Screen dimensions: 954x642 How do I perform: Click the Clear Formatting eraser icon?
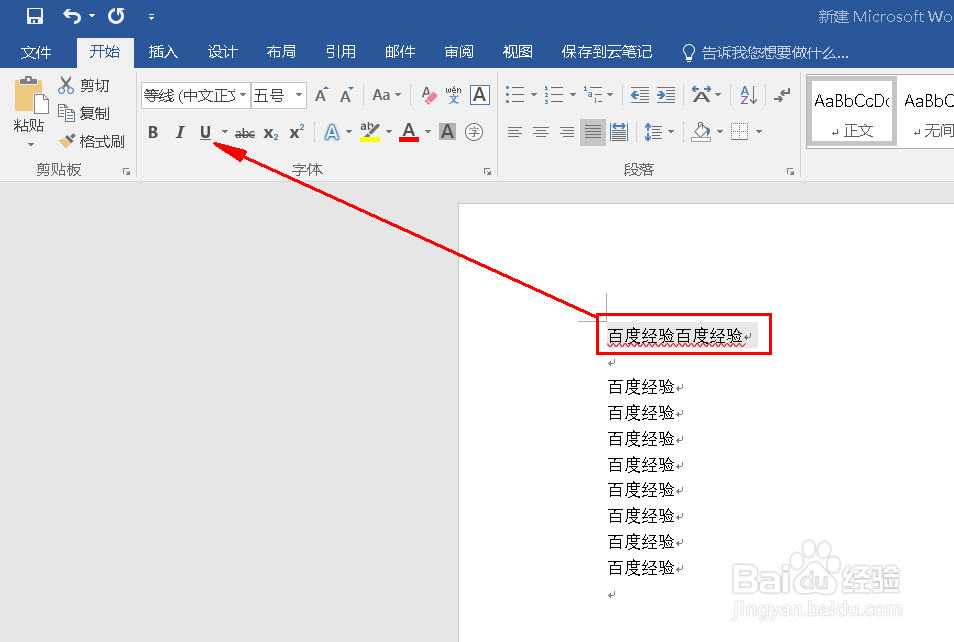[x=429, y=96]
